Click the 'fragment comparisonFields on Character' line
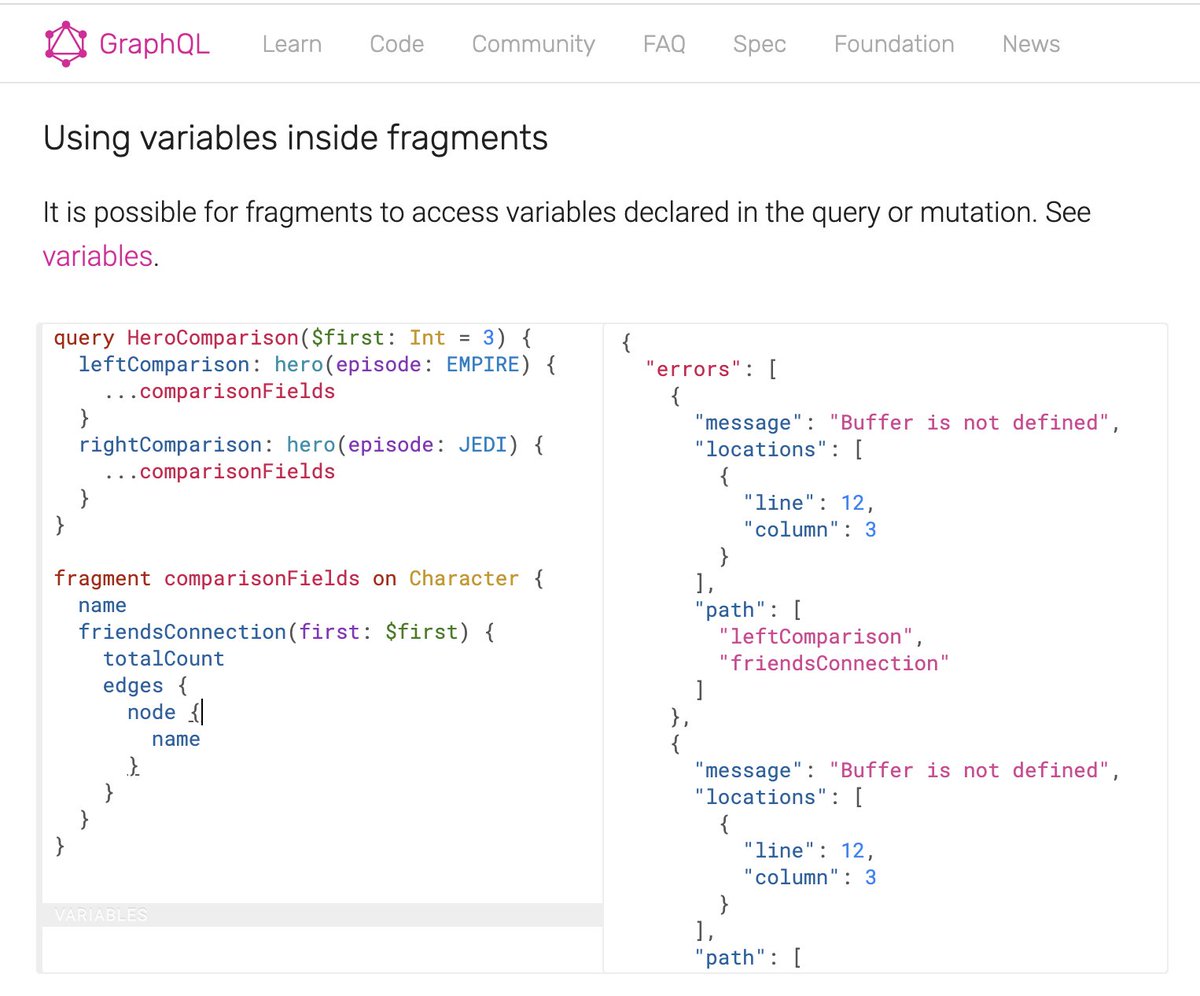The width and height of the screenshot is (1200, 996). [298, 578]
